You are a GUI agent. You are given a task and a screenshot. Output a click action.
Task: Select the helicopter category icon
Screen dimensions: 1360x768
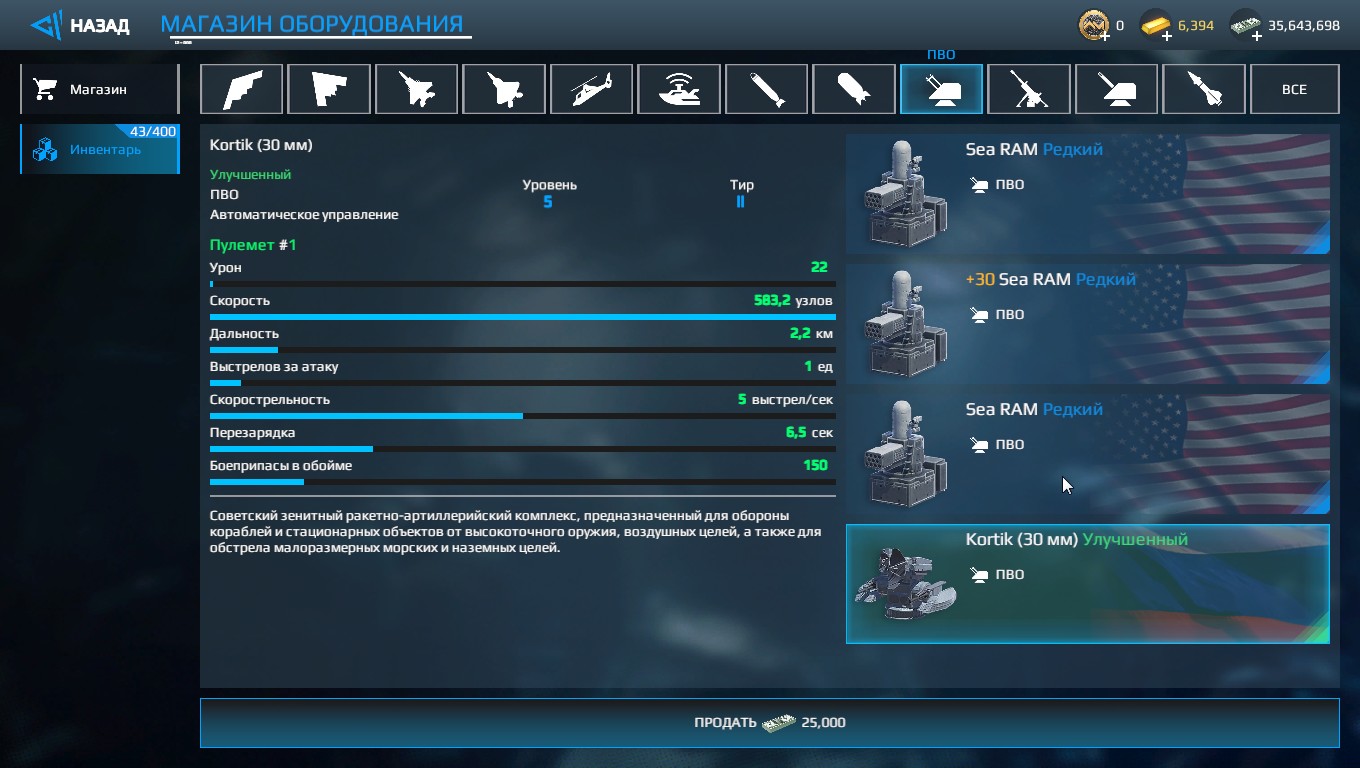click(591, 89)
